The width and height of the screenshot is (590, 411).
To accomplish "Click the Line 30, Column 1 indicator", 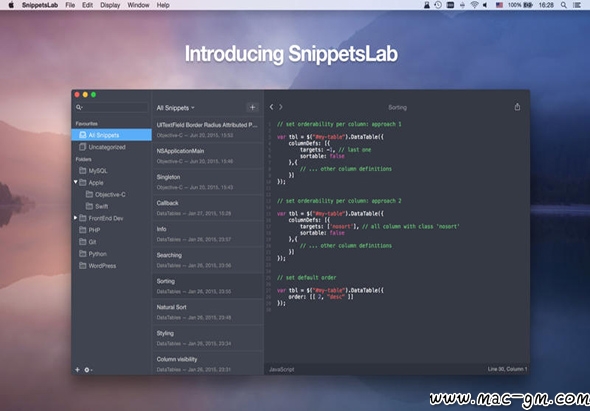I will point(507,369).
